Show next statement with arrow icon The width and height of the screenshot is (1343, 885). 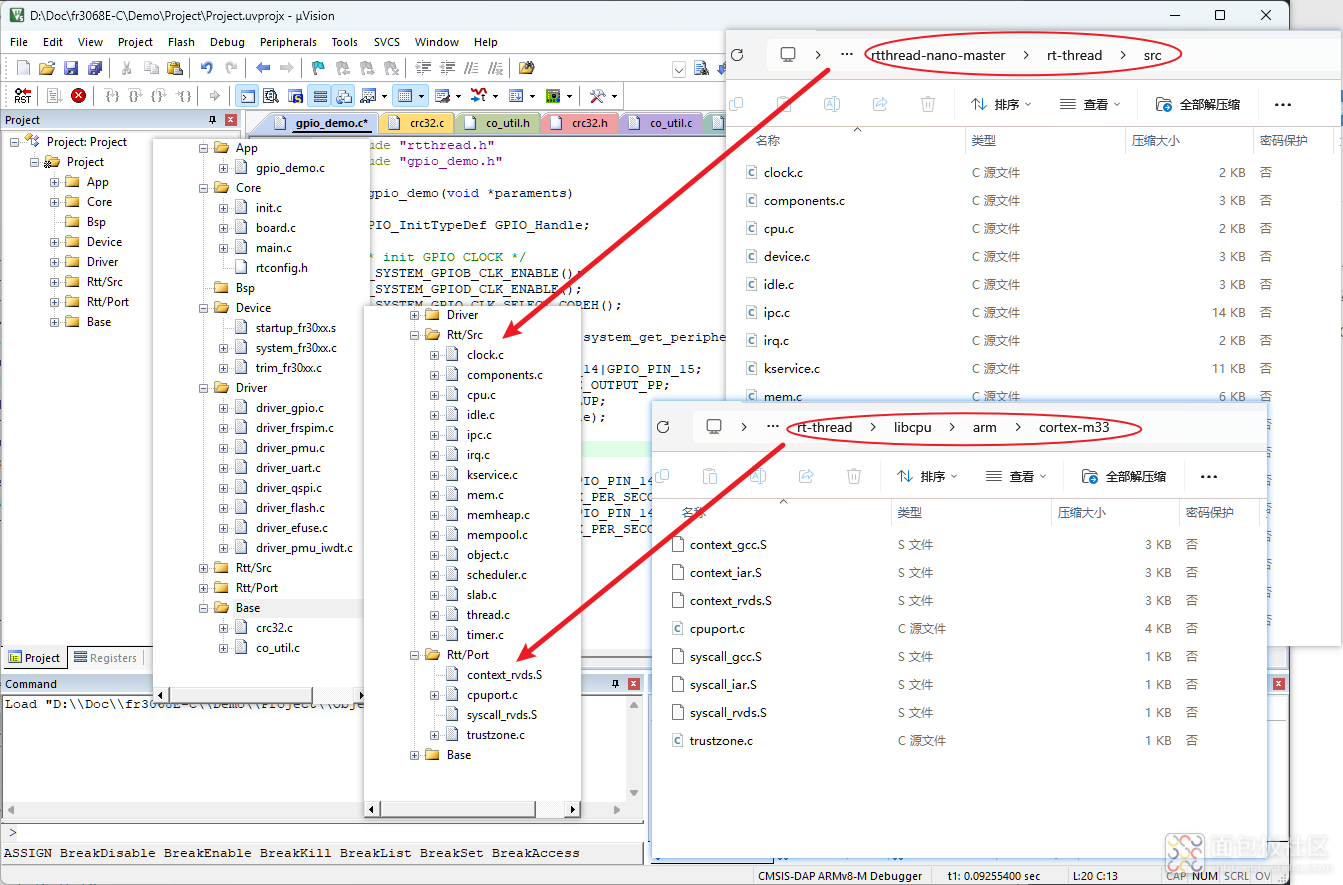[214, 96]
